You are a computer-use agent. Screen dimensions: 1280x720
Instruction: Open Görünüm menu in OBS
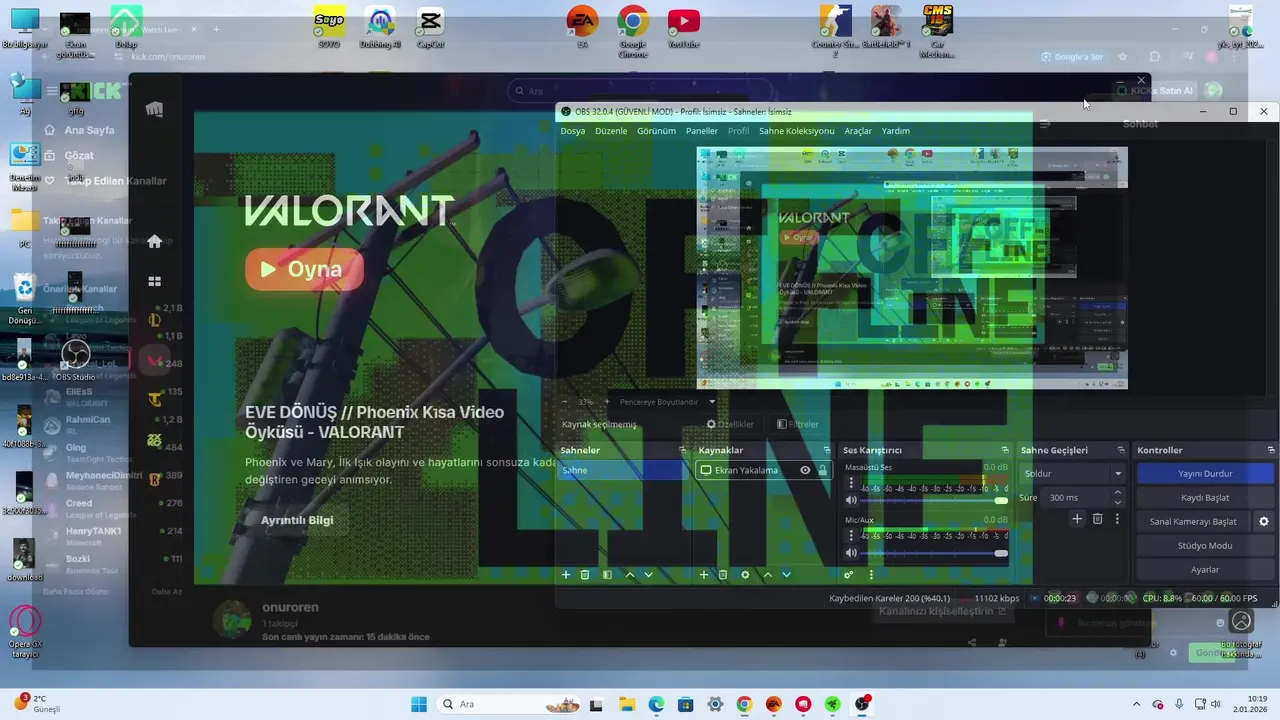pos(657,131)
